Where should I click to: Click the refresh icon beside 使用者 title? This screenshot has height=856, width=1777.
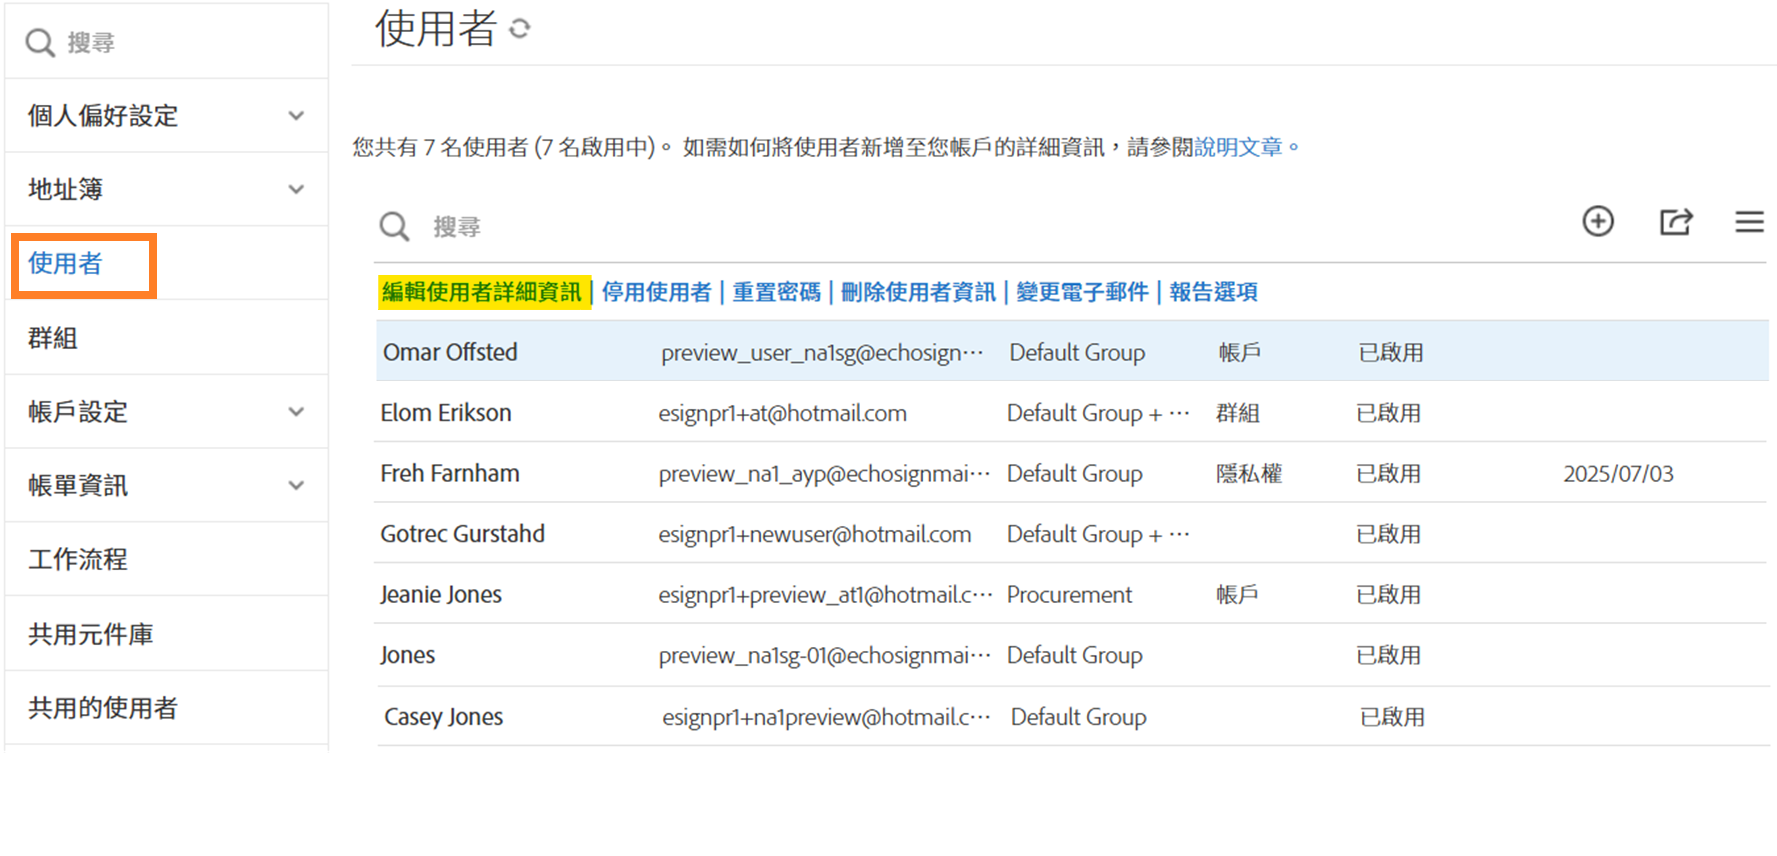point(519,29)
